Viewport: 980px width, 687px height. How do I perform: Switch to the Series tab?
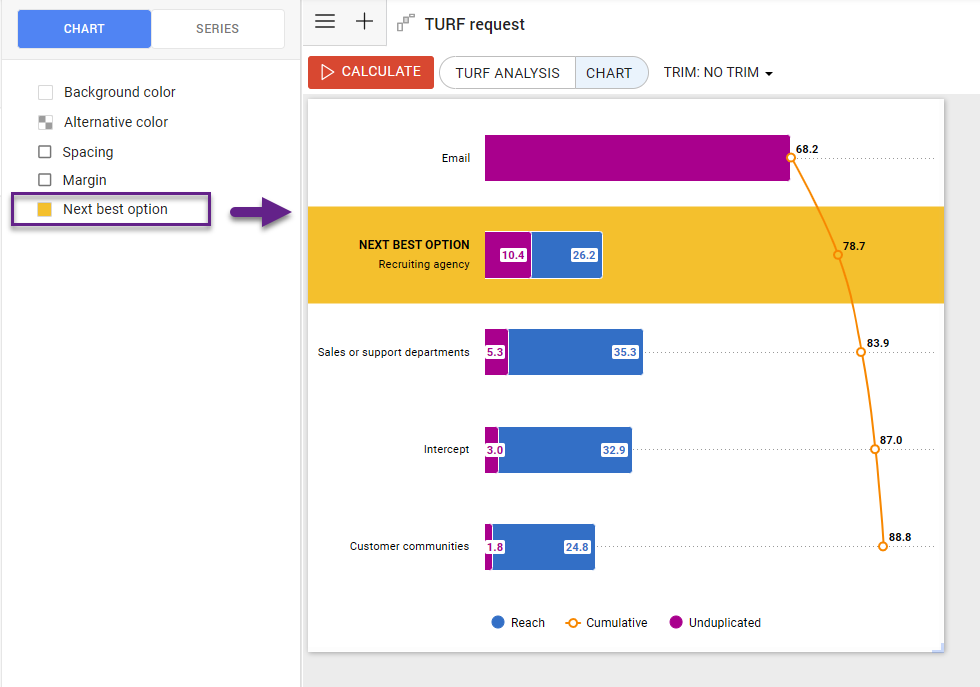point(217,29)
